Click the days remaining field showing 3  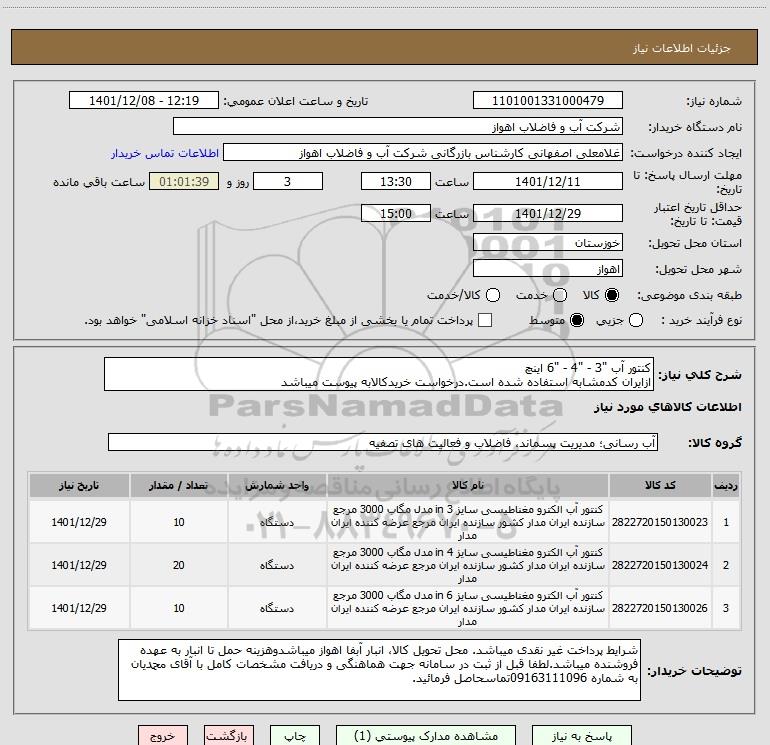288,181
